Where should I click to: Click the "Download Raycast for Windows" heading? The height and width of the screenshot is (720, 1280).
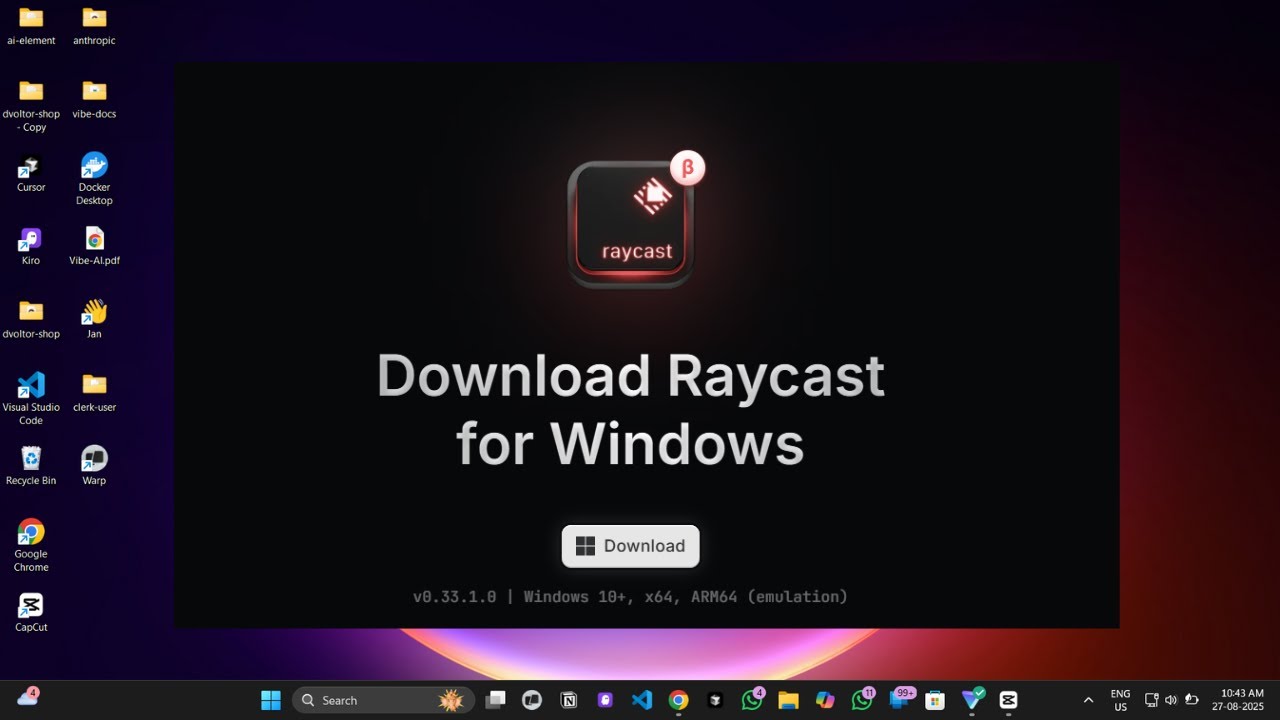630,409
